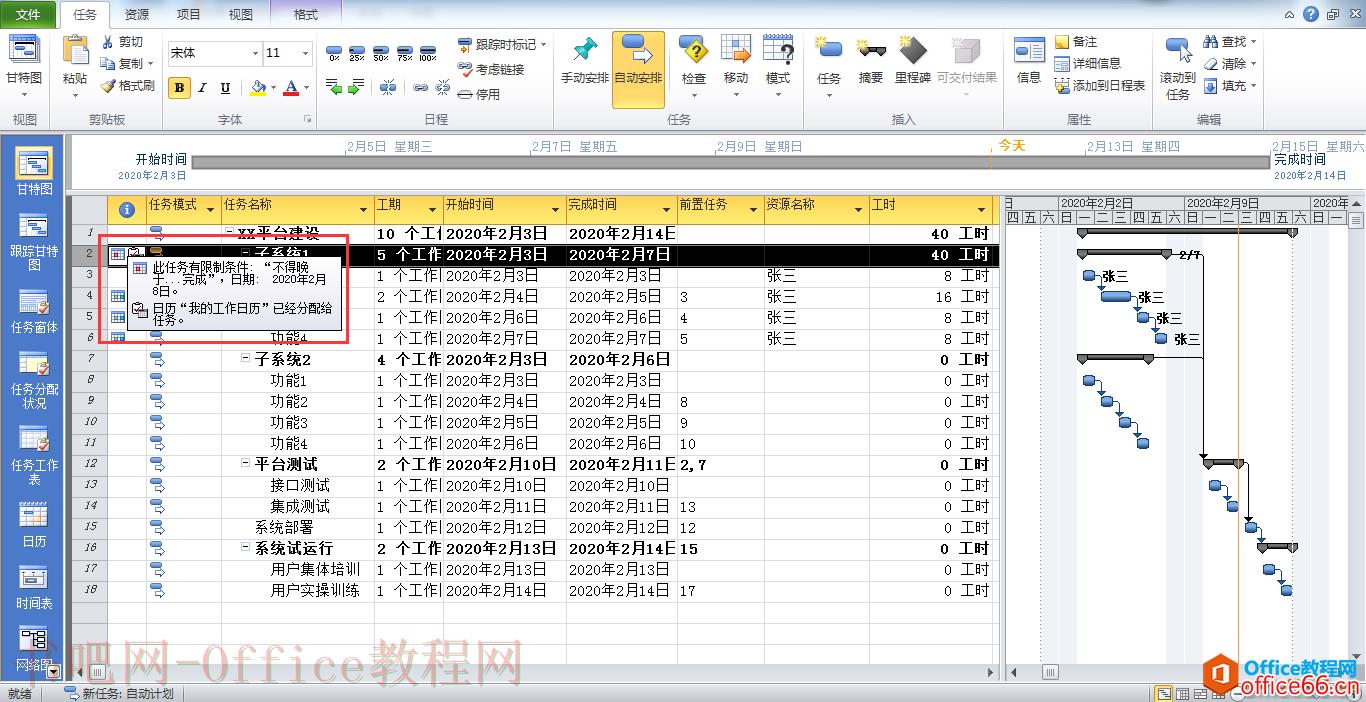Screen dimensions: 1366x702
Task: Mark task 100% complete
Action: [x=428, y=53]
